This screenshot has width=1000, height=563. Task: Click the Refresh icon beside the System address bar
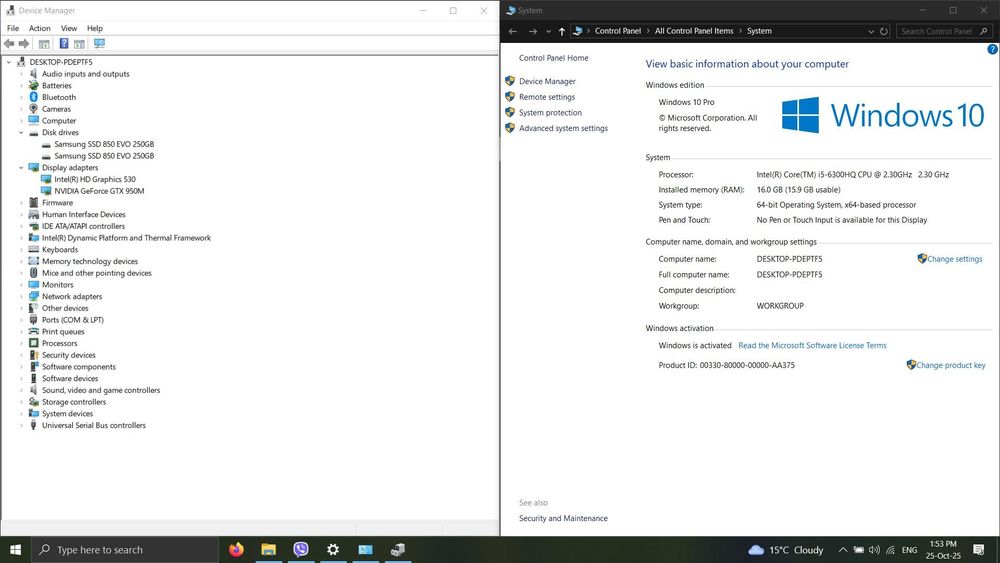884,31
